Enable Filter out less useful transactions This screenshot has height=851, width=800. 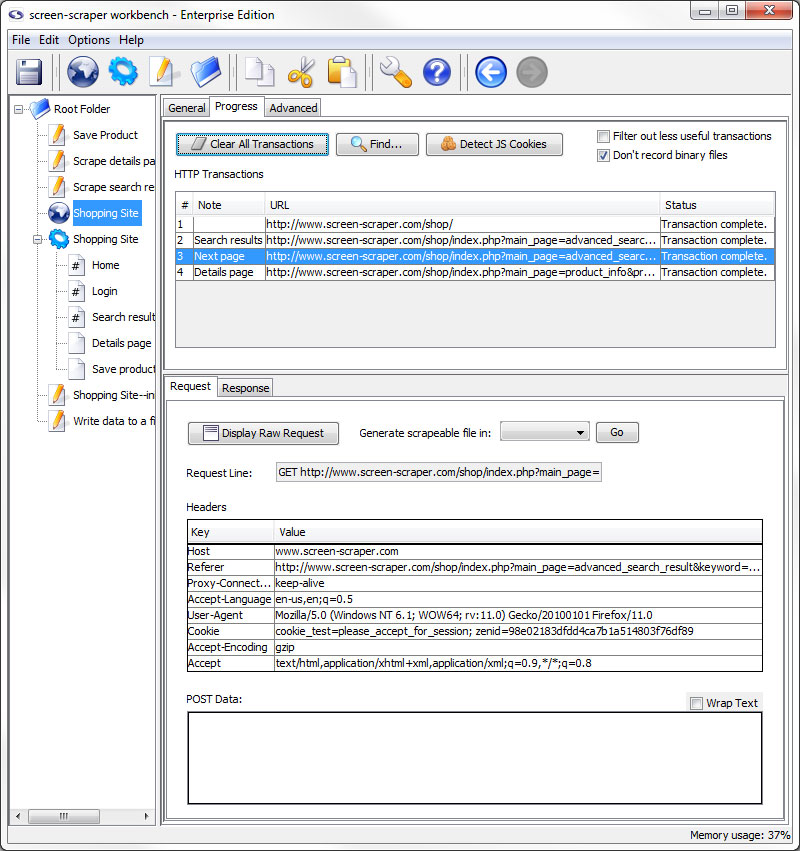click(x=603, y=136)
